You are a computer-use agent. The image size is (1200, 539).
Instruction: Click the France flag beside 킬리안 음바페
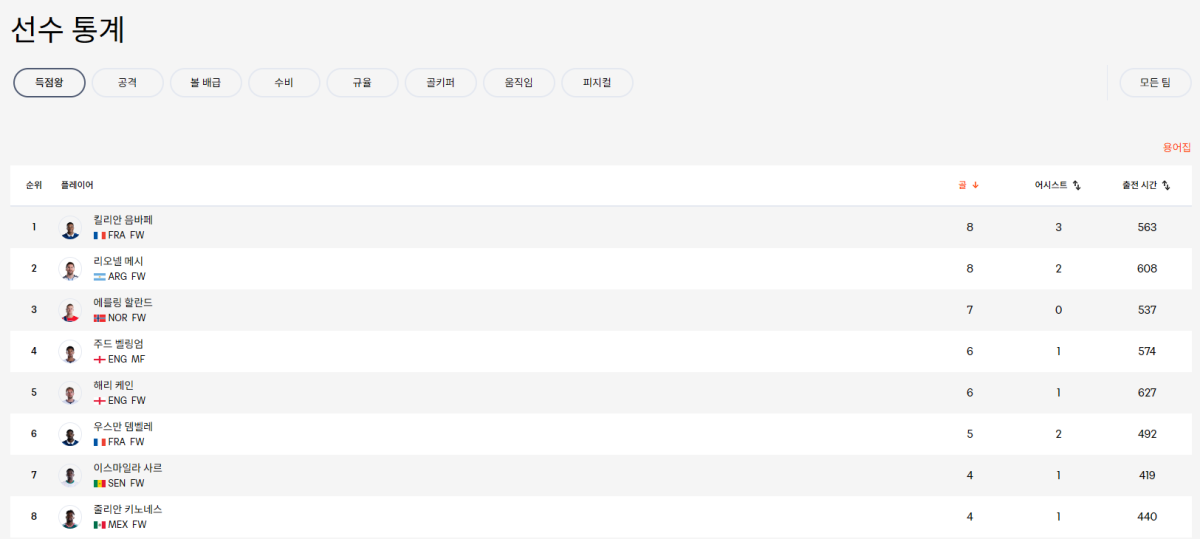[99, 236]
